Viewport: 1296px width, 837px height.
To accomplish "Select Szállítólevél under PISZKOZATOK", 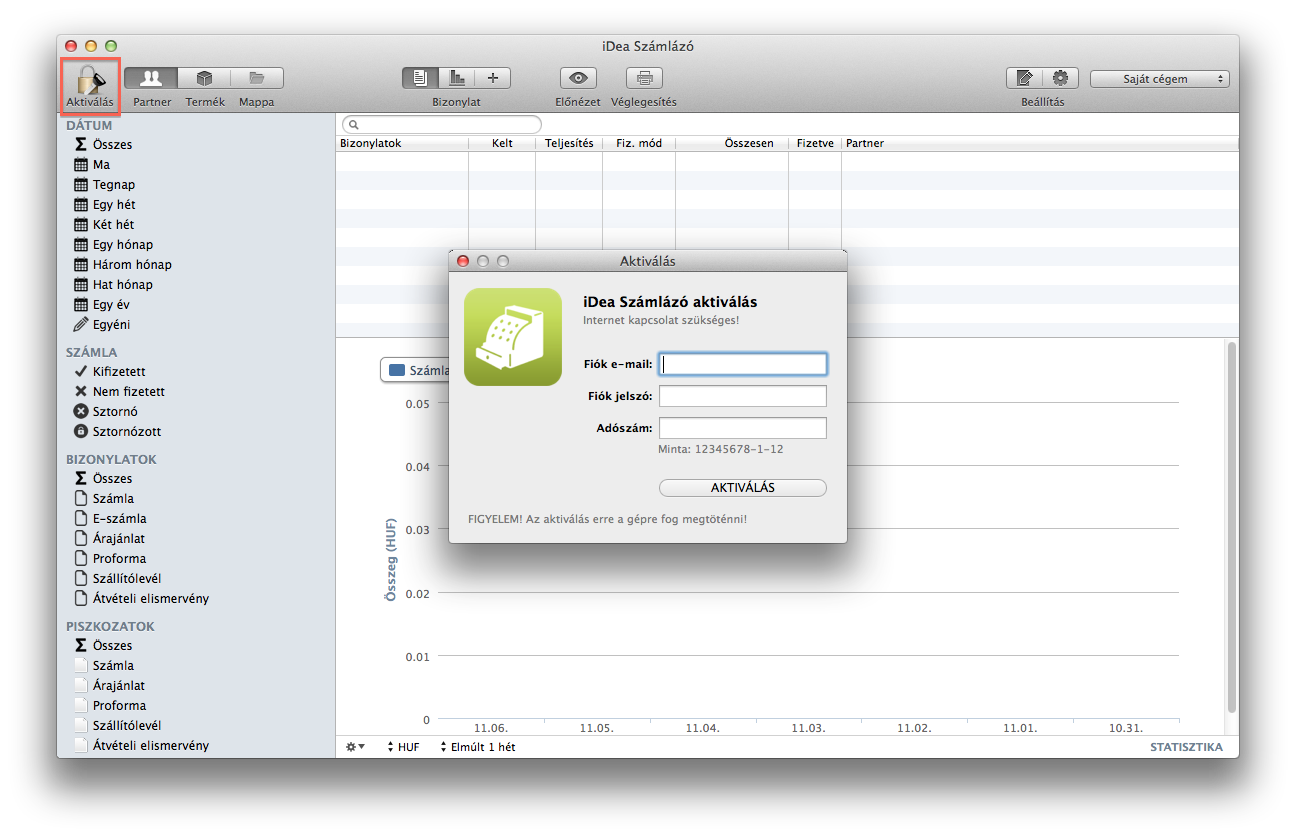I will pos(118,726).
